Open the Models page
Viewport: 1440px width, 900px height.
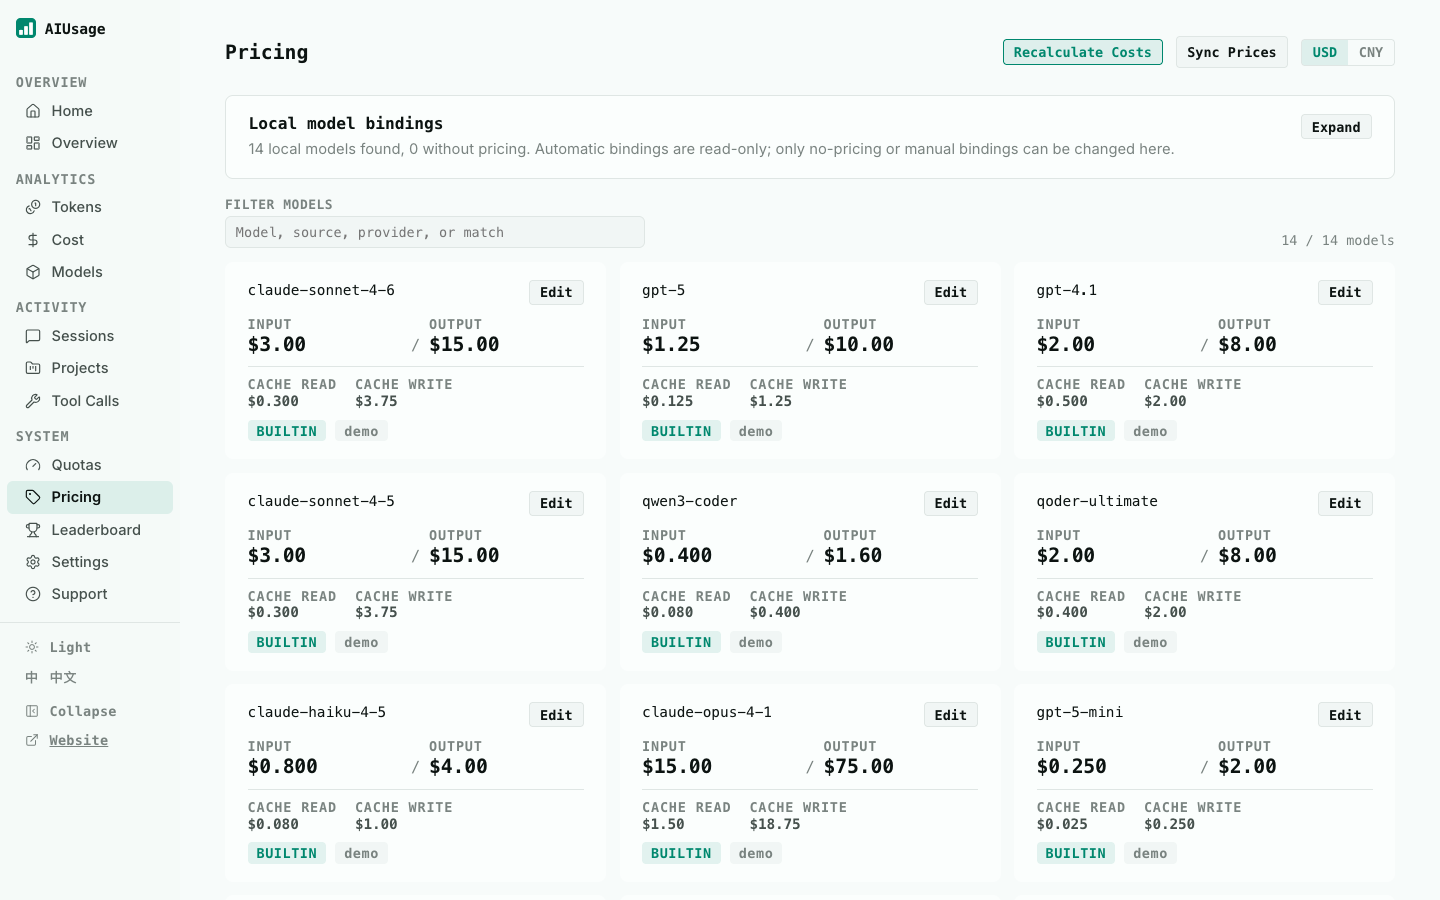point(90,272)
